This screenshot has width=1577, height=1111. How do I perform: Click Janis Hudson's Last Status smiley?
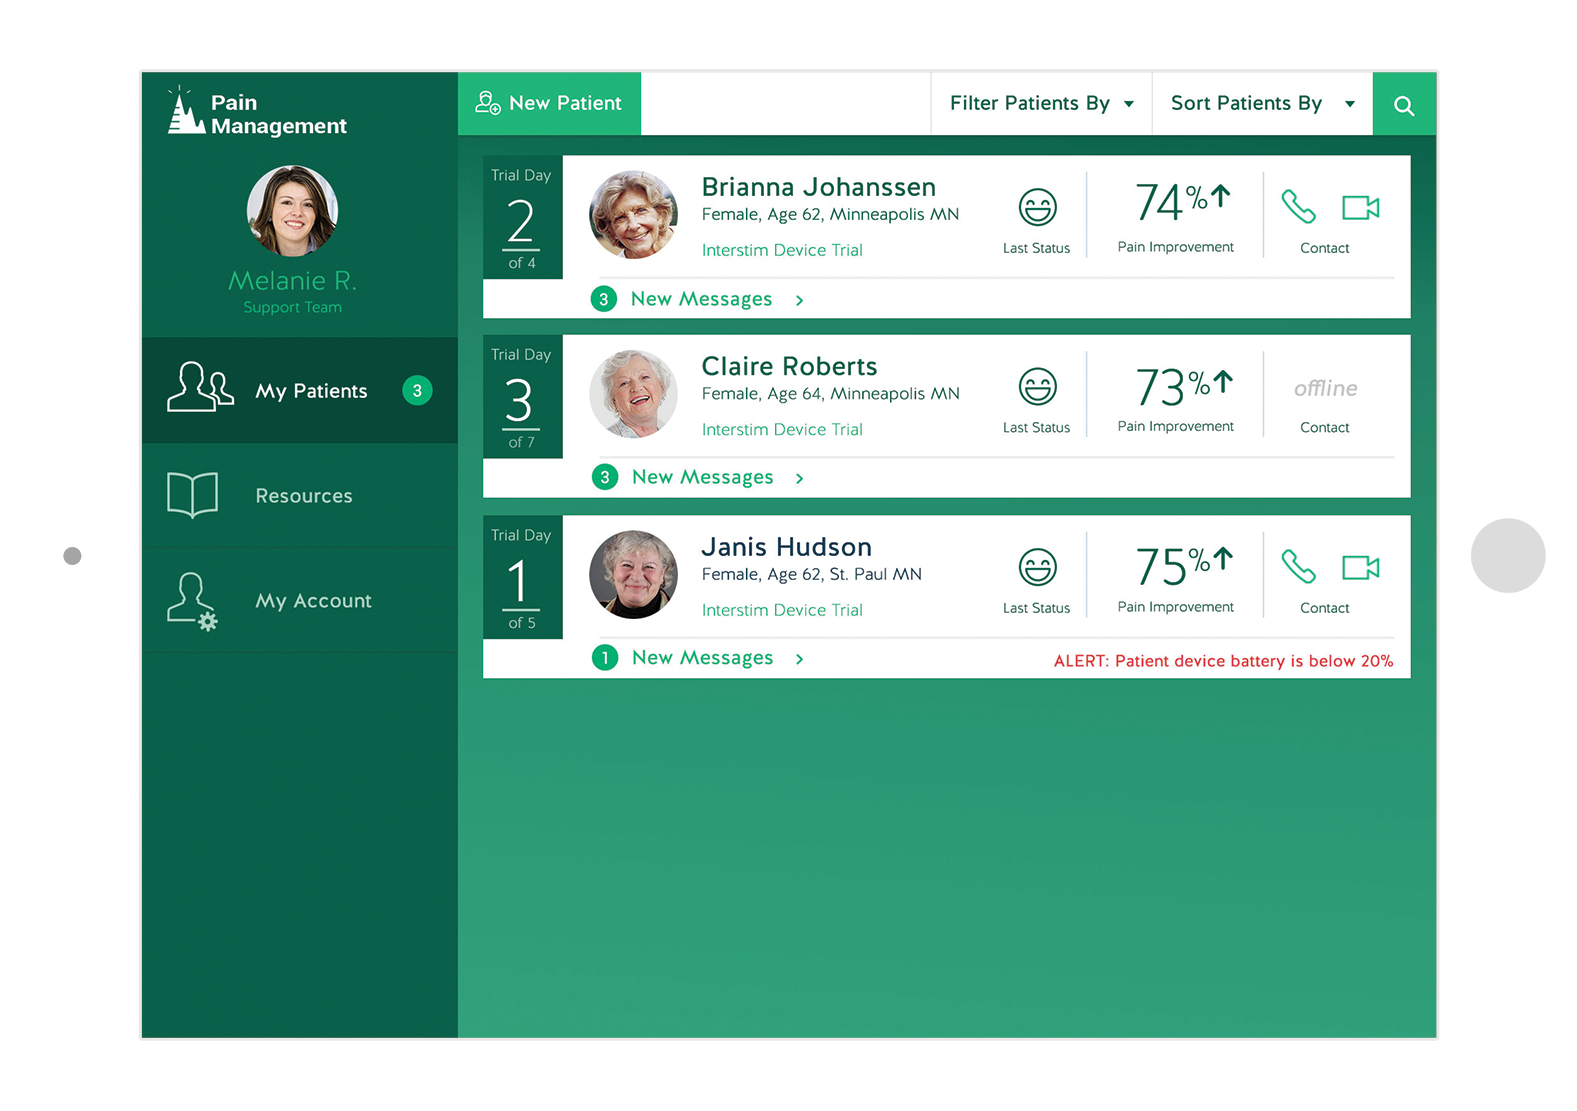pyautogui.click(x=1037, y=567)
